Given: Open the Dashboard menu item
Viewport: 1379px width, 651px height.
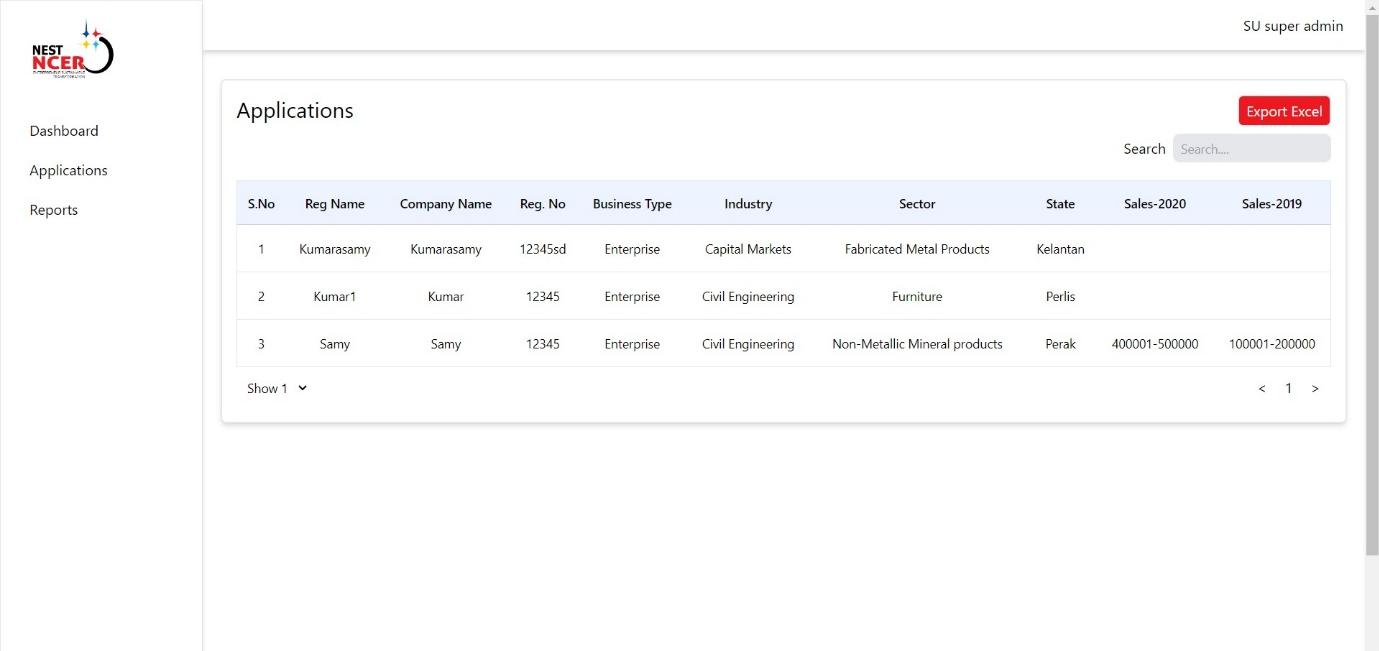Looking at the screenshot, I should click(64, 131).
